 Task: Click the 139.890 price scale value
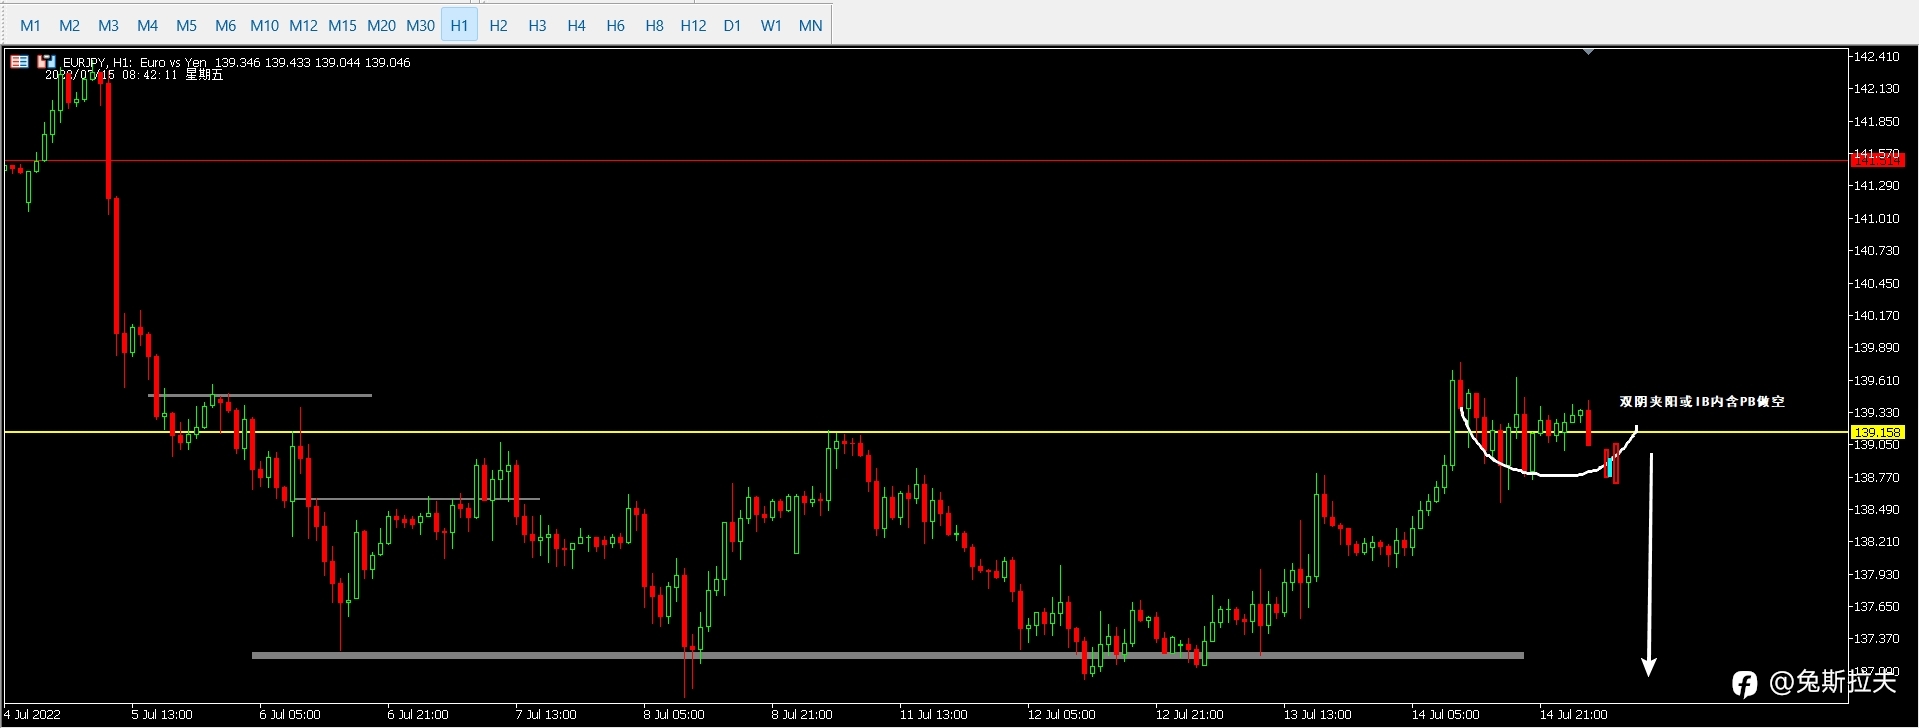1876,347
